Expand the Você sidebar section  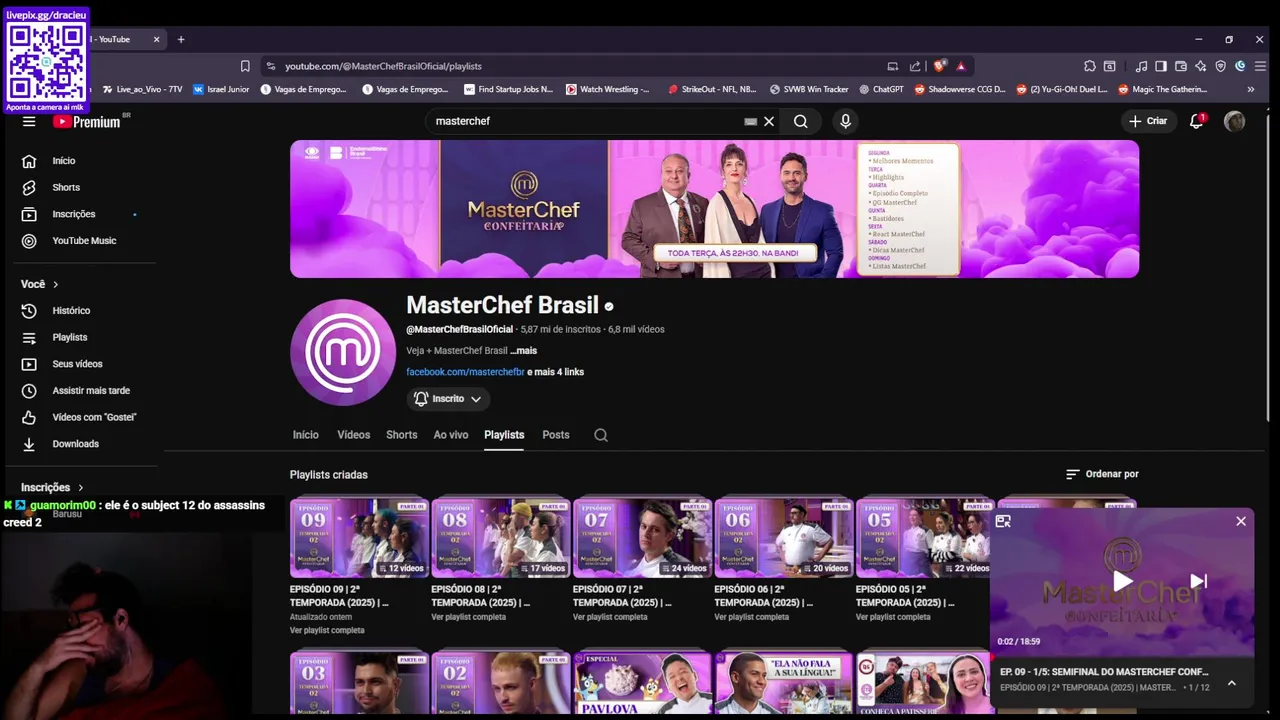point(40,284)
